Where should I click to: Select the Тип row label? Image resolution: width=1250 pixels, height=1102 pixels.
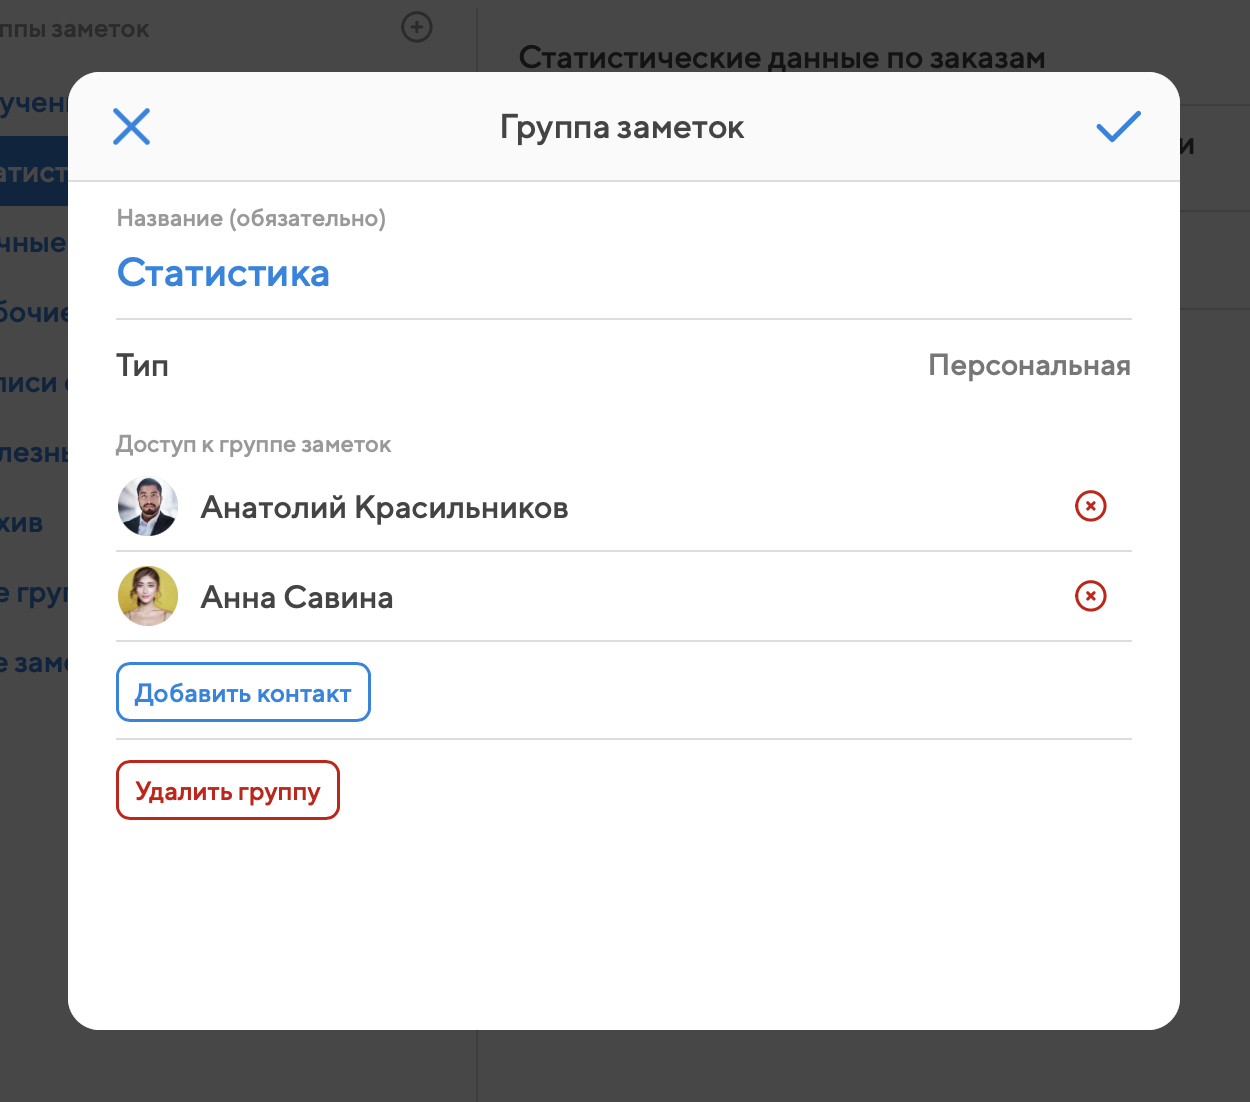(x=142, y=365)
